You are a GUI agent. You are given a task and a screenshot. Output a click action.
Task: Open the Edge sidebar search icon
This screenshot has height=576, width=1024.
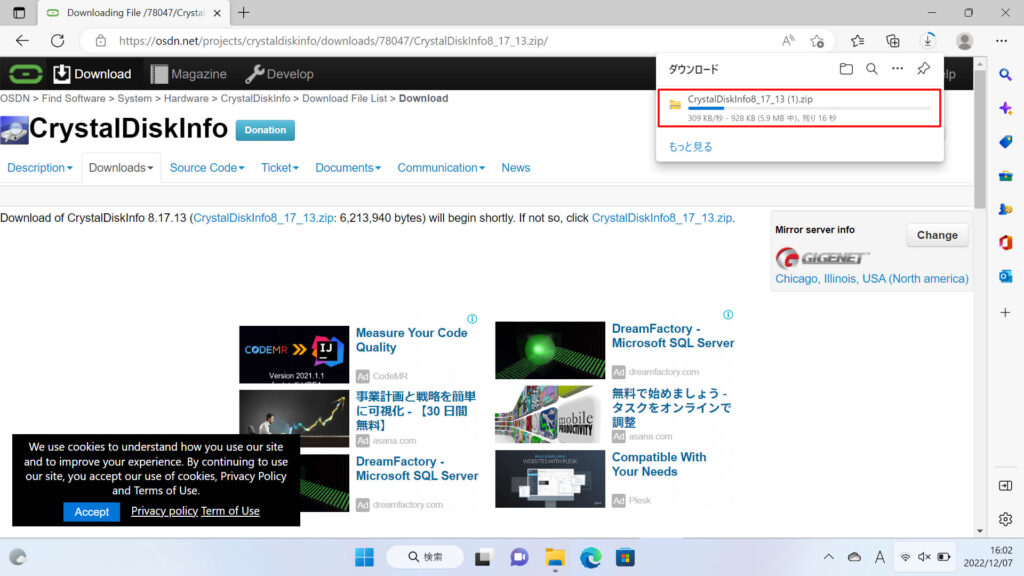(x=1006, y=74)
